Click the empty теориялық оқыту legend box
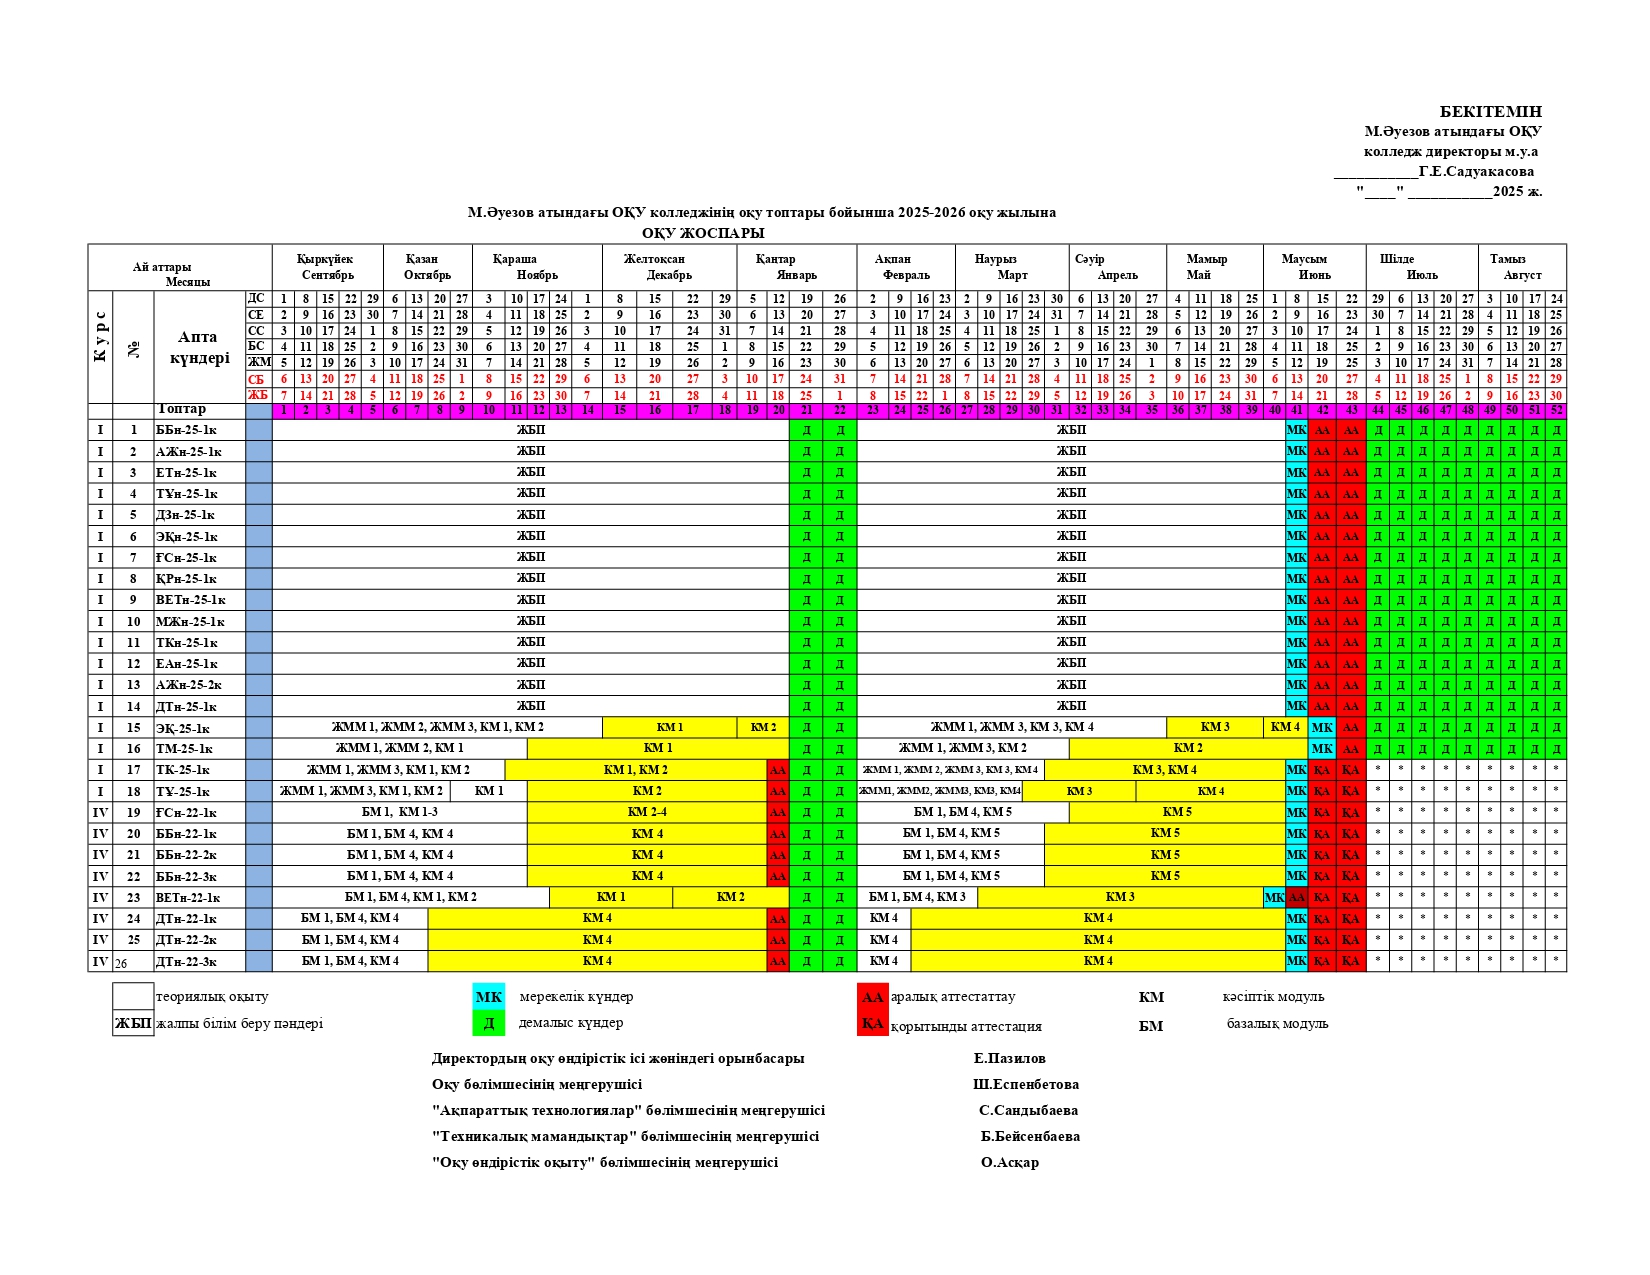 click(133, 996)
